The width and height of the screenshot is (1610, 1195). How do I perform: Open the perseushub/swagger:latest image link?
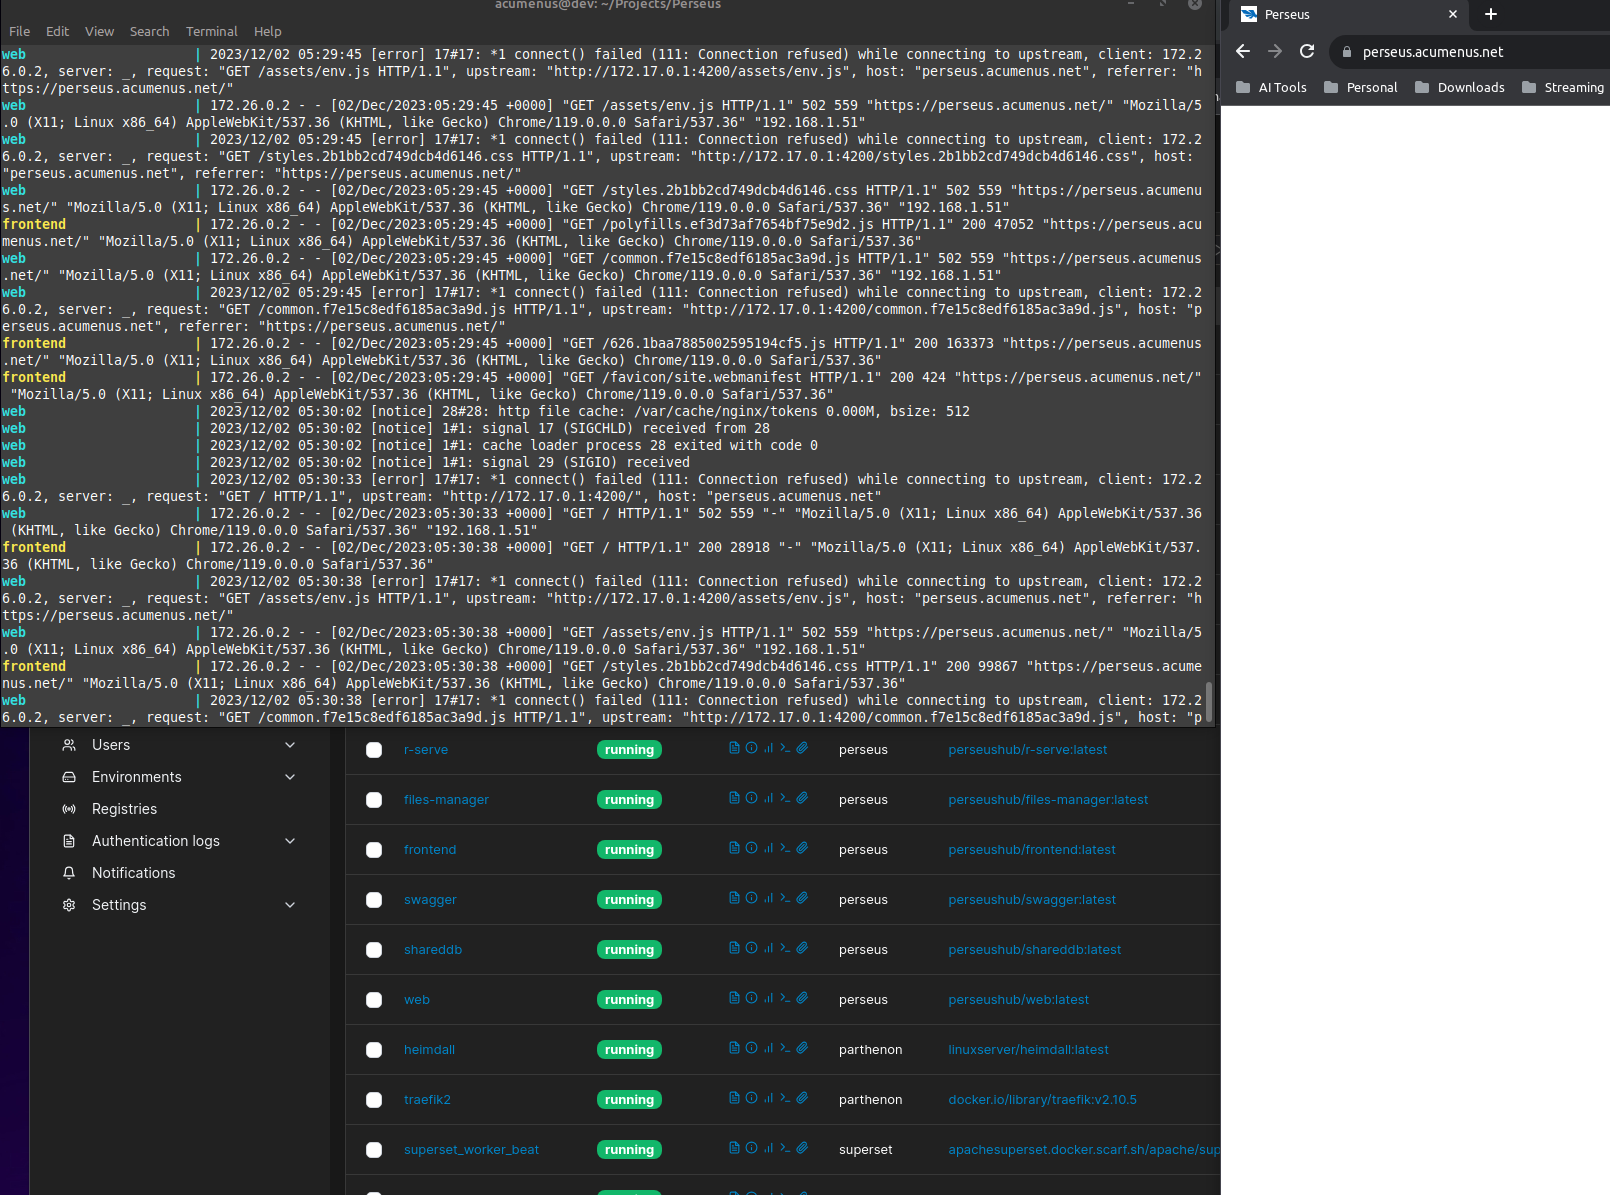click(1032, 900)
